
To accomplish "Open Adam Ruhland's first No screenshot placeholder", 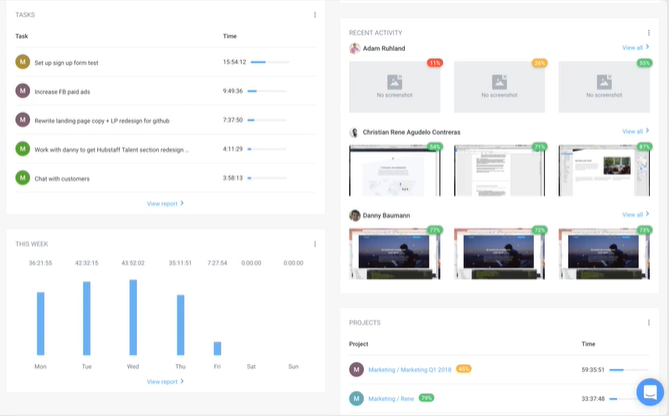I will pyautogui.click(x=395, y=87).
